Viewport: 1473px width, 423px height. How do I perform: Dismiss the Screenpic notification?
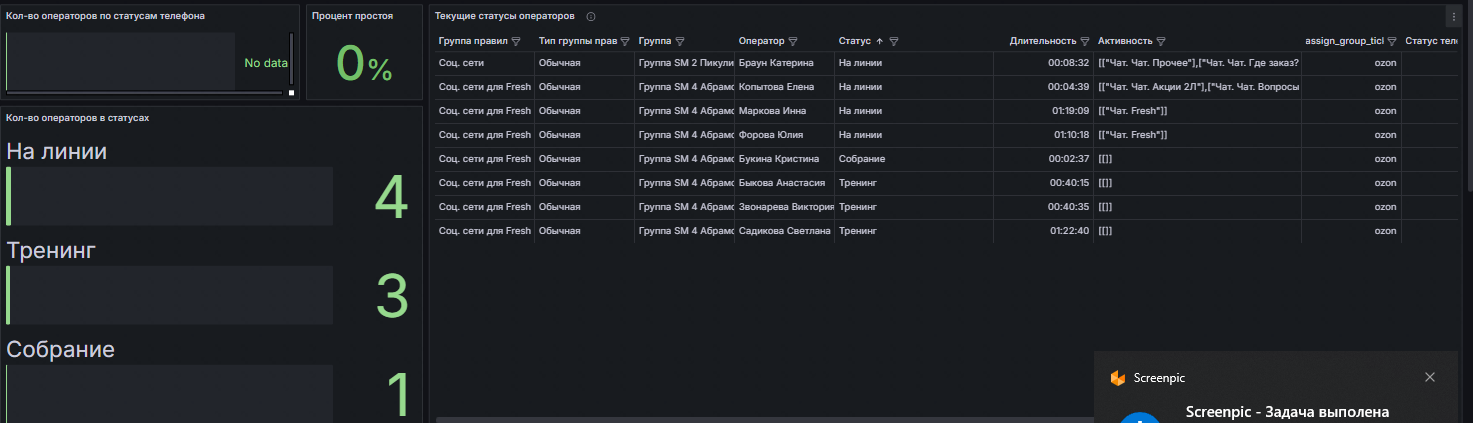(1430, 377)
